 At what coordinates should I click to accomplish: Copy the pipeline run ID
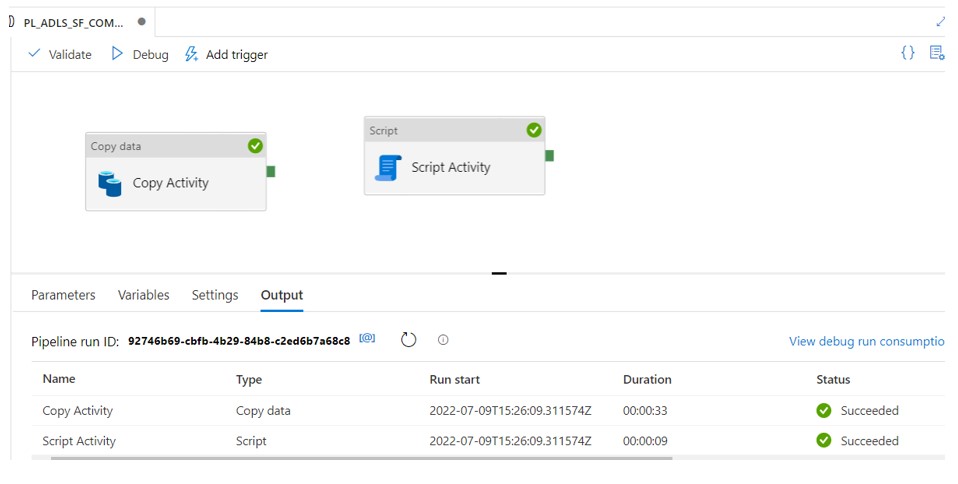367,339
